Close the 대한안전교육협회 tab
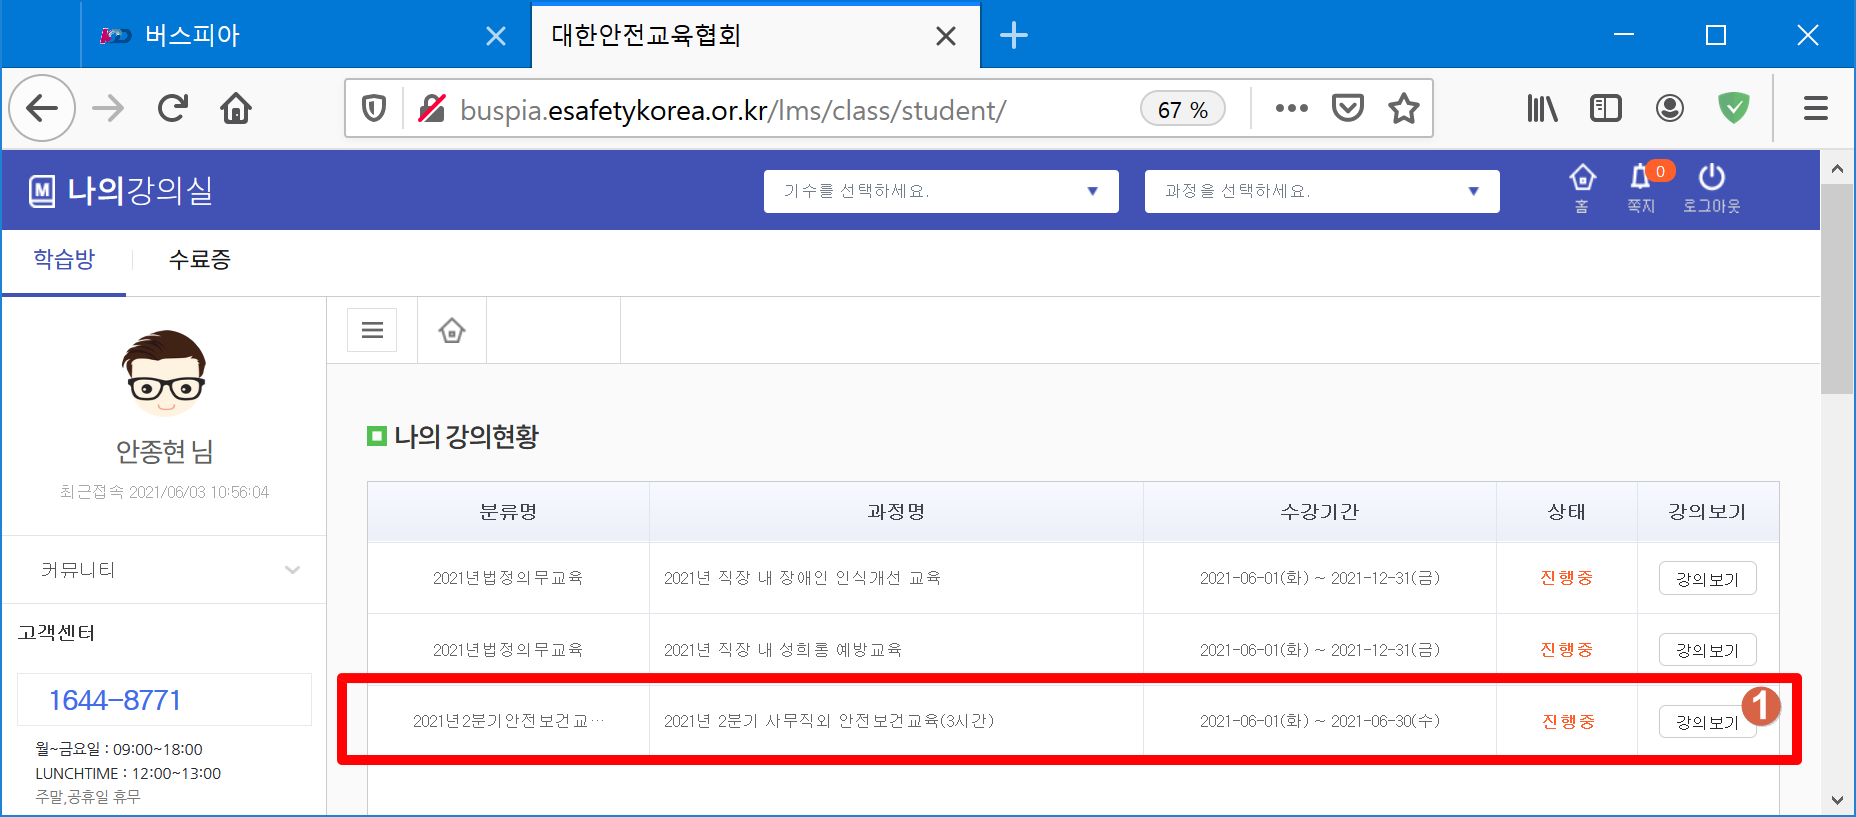Image resolution: width=1856 pixels, height=817 pixels. pyautogui.click(x=945, y=37)
